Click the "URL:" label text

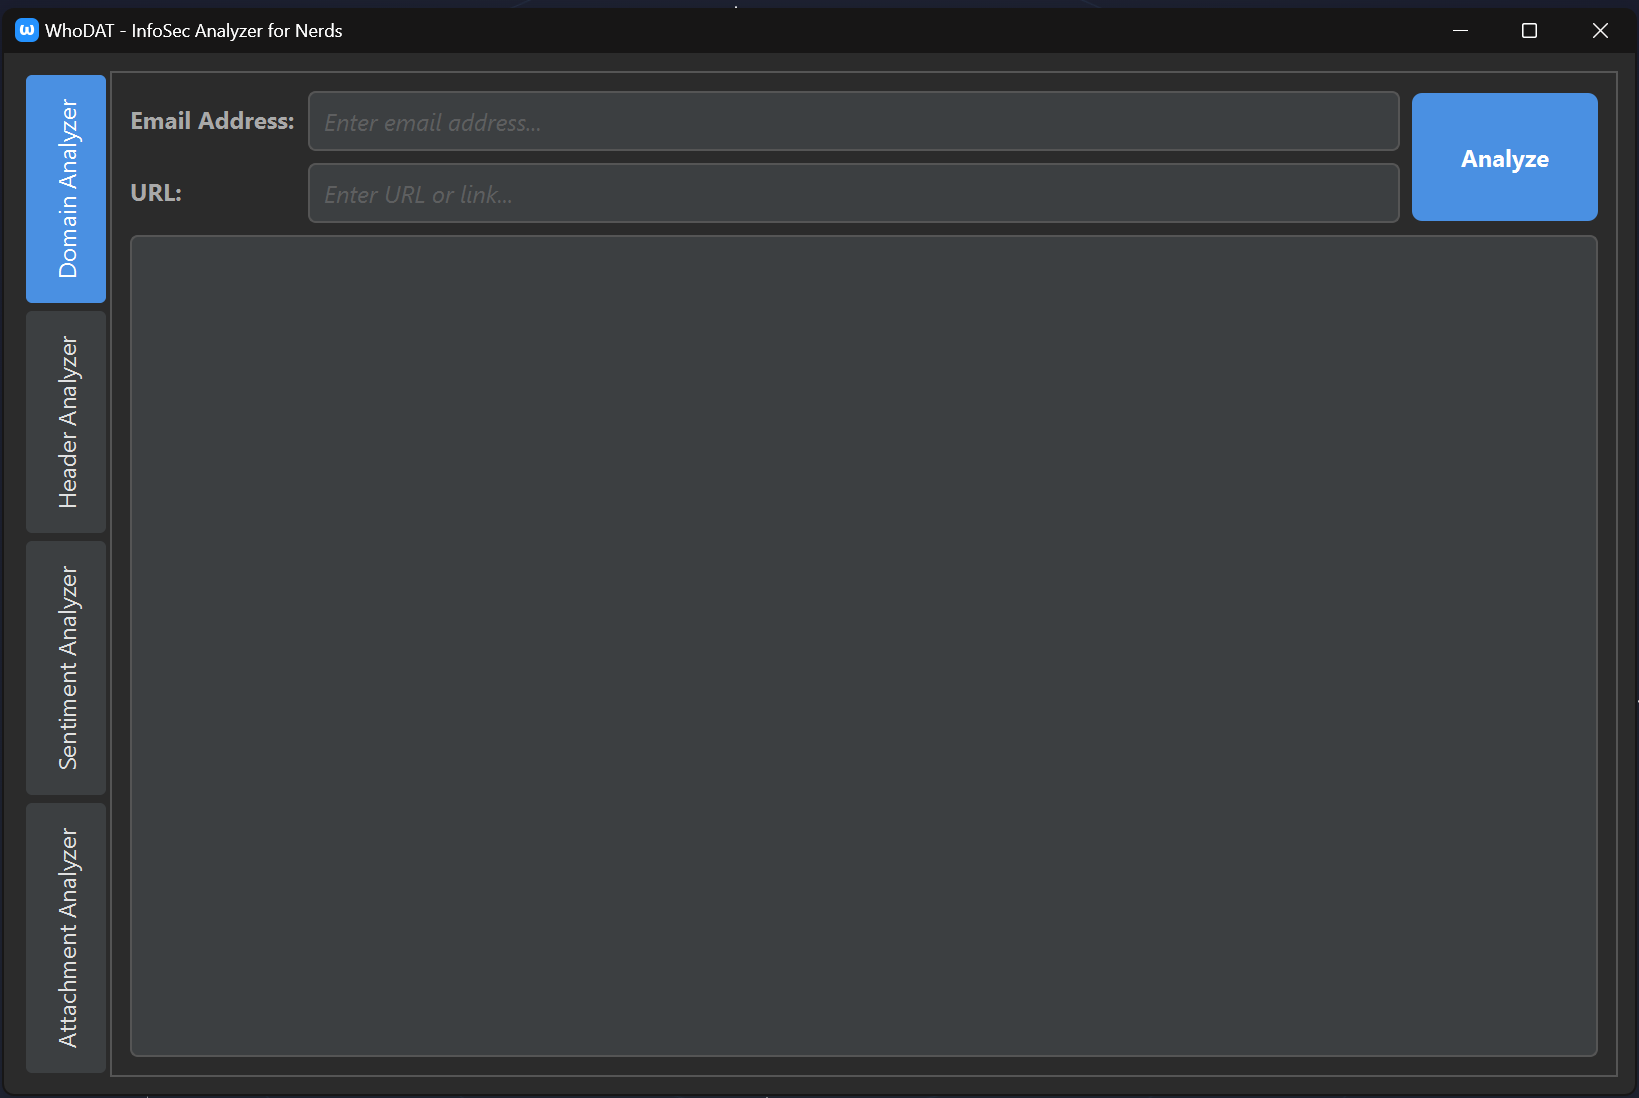pyautogui.click(x=156, y=193)
